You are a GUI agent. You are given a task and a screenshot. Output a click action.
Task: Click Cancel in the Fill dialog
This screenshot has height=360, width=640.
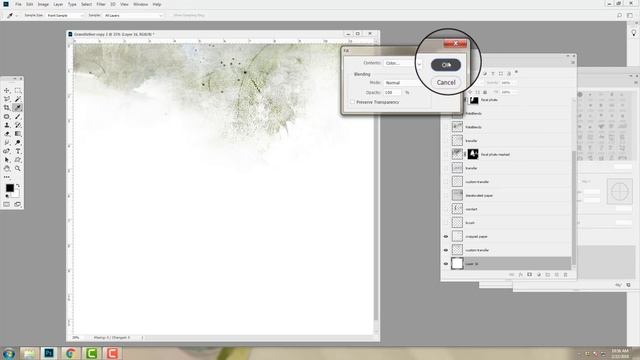click(x=446, y=82)
